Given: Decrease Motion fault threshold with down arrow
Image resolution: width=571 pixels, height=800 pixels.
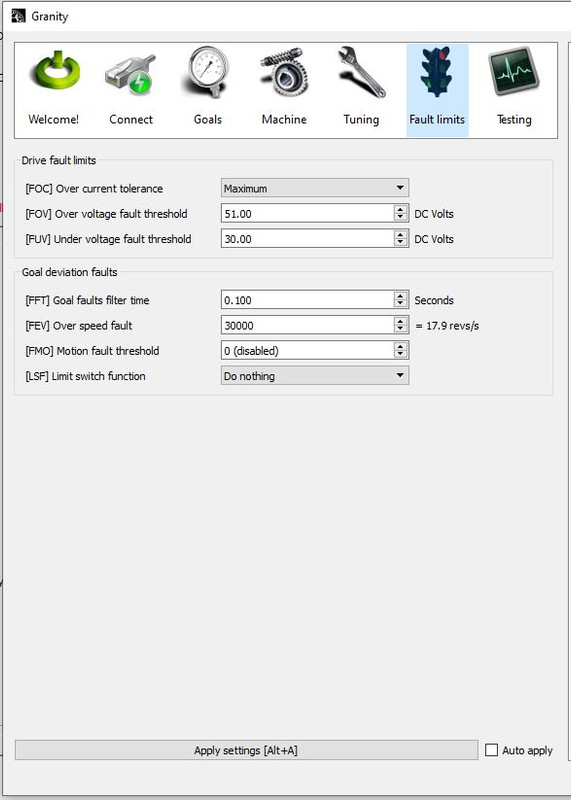Looking at the screenshot, I should [401, 355].
